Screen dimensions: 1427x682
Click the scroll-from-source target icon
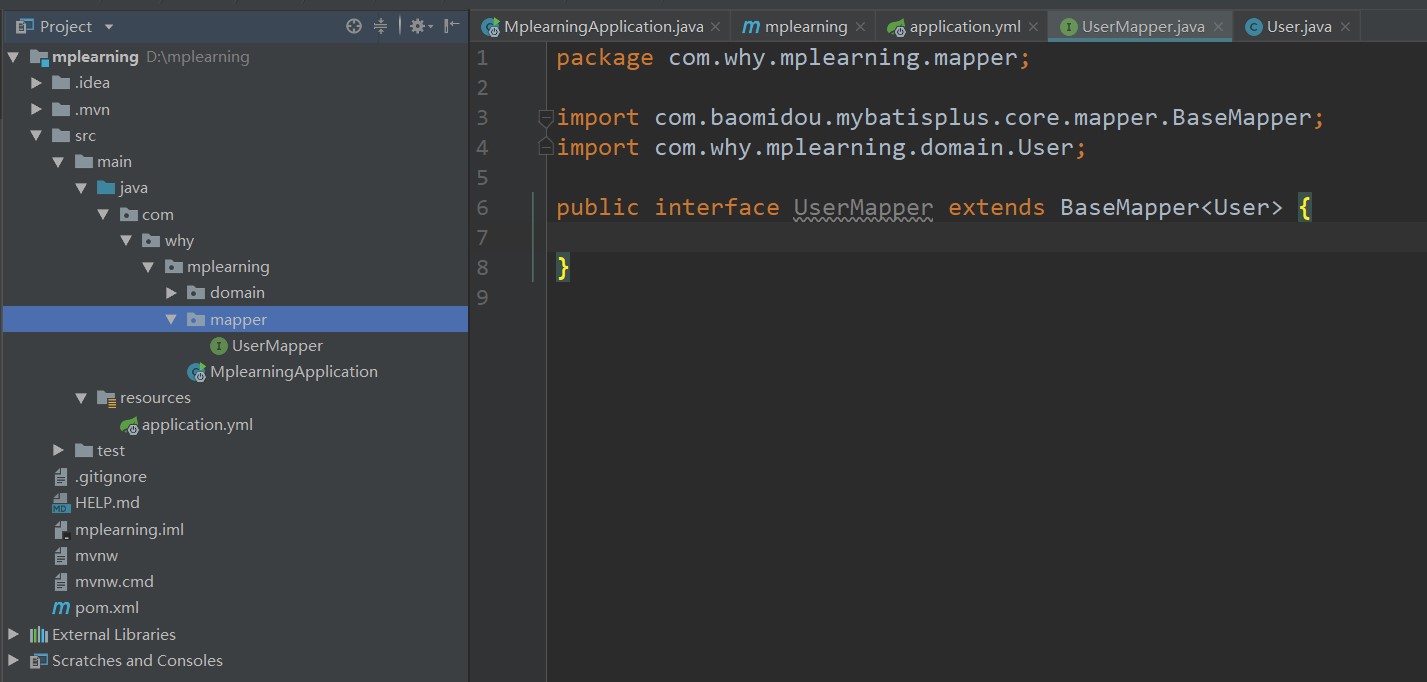[354, 26]
